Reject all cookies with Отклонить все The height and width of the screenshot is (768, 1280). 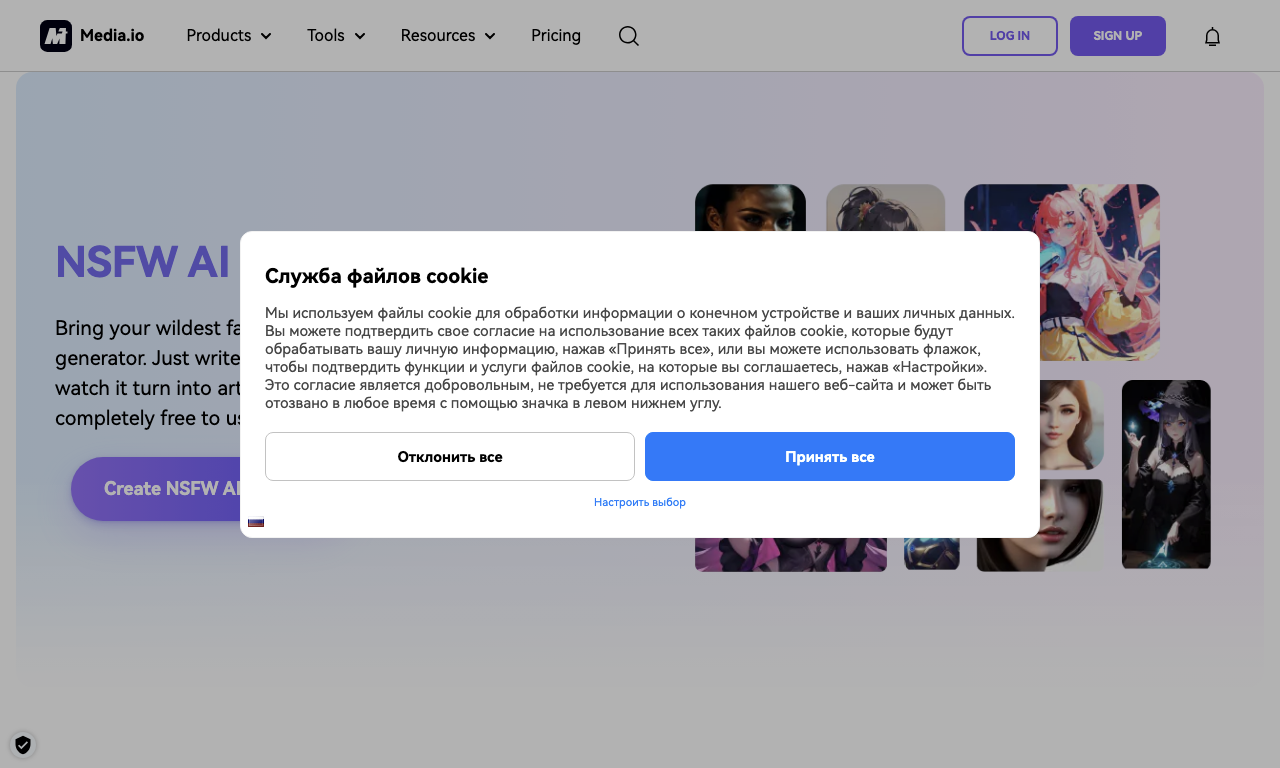[450, 457]
